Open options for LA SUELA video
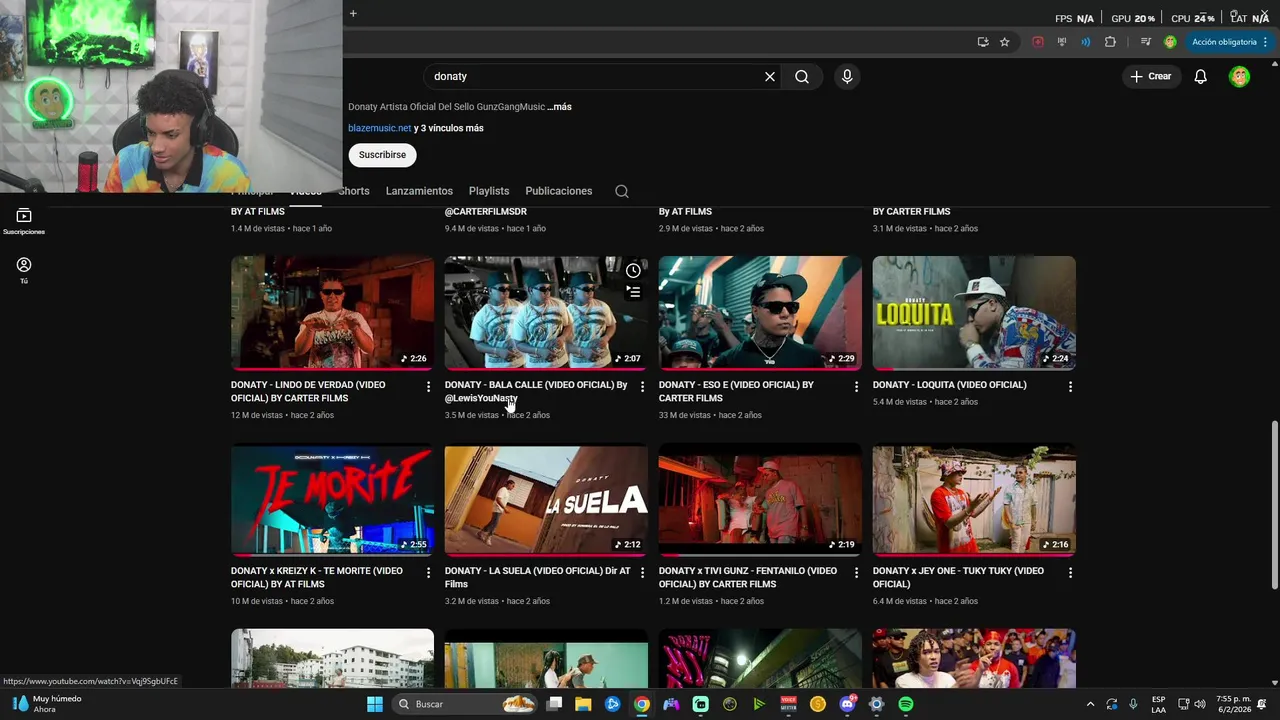1280x720 pixels. tap(642, 573)
